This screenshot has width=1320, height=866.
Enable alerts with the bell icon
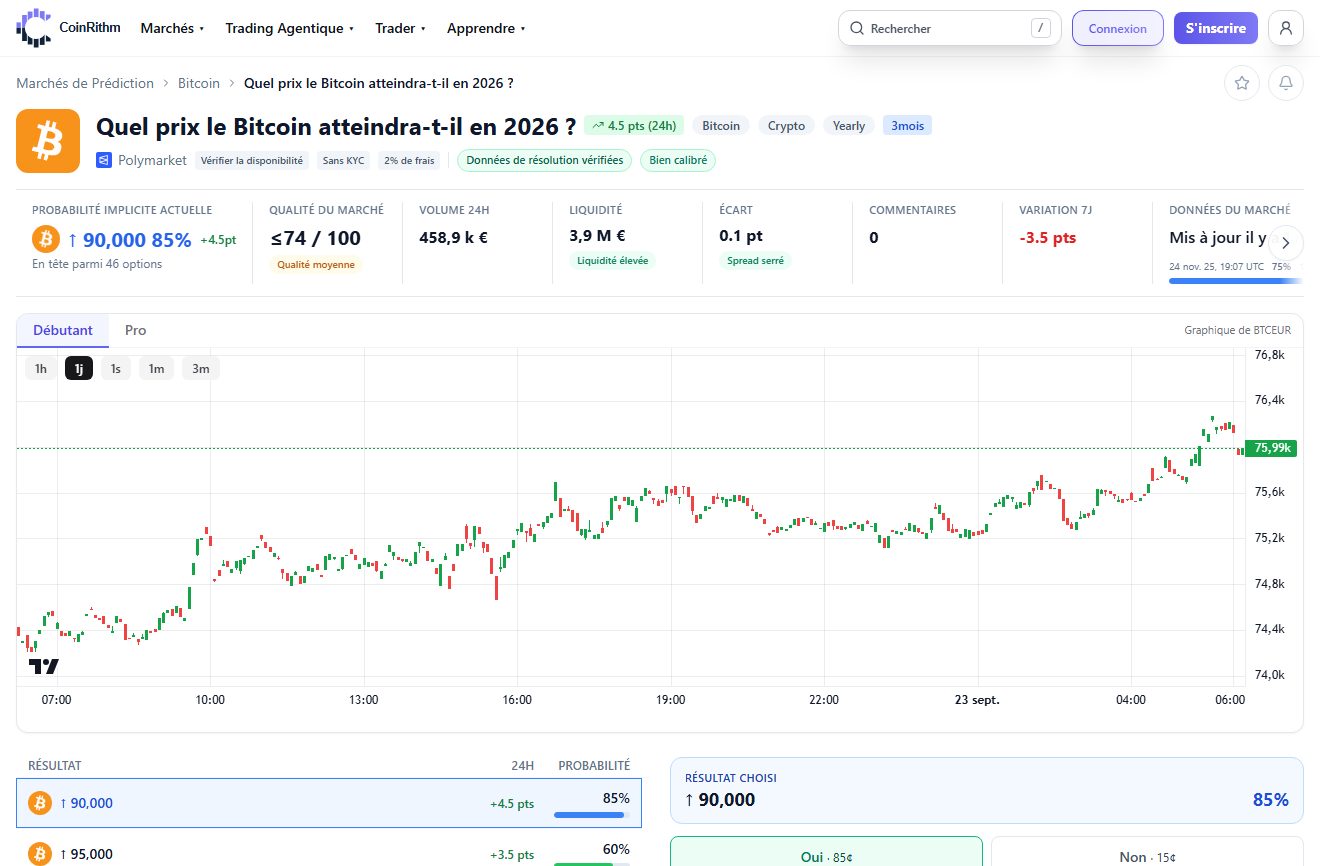1286,83
